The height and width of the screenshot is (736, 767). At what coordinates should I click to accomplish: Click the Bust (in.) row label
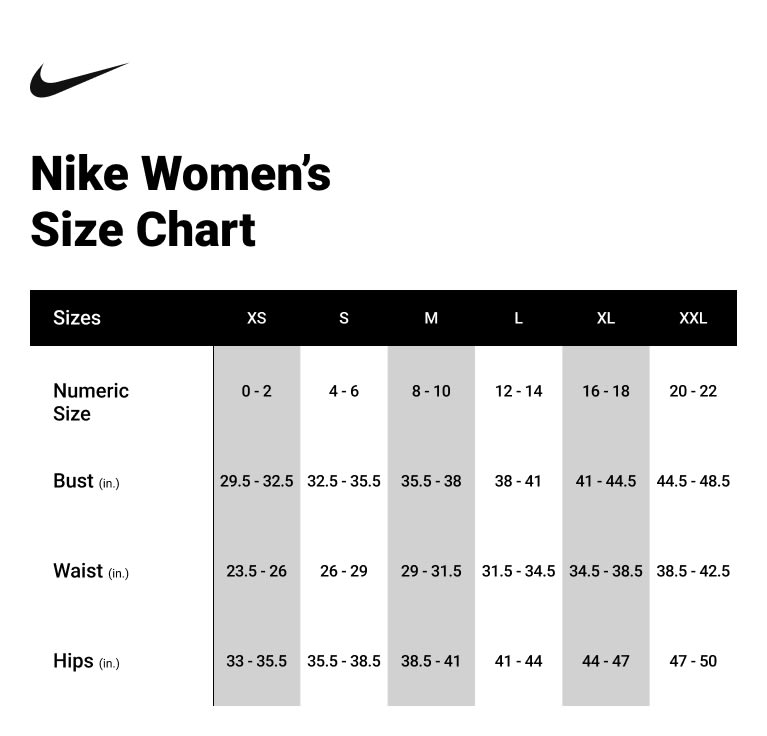[86, 481]
